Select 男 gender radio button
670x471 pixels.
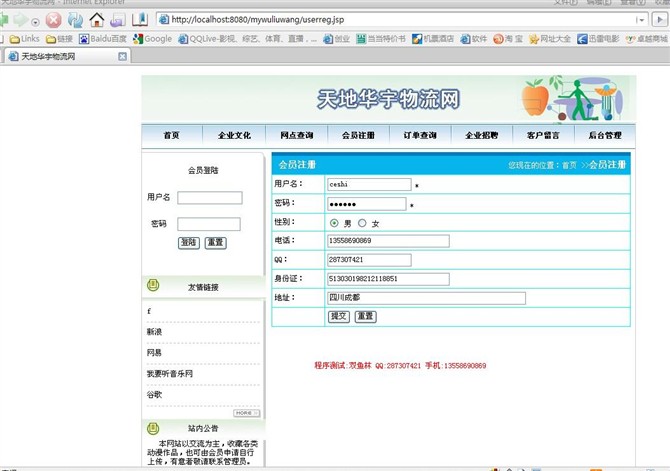[334, 223]
